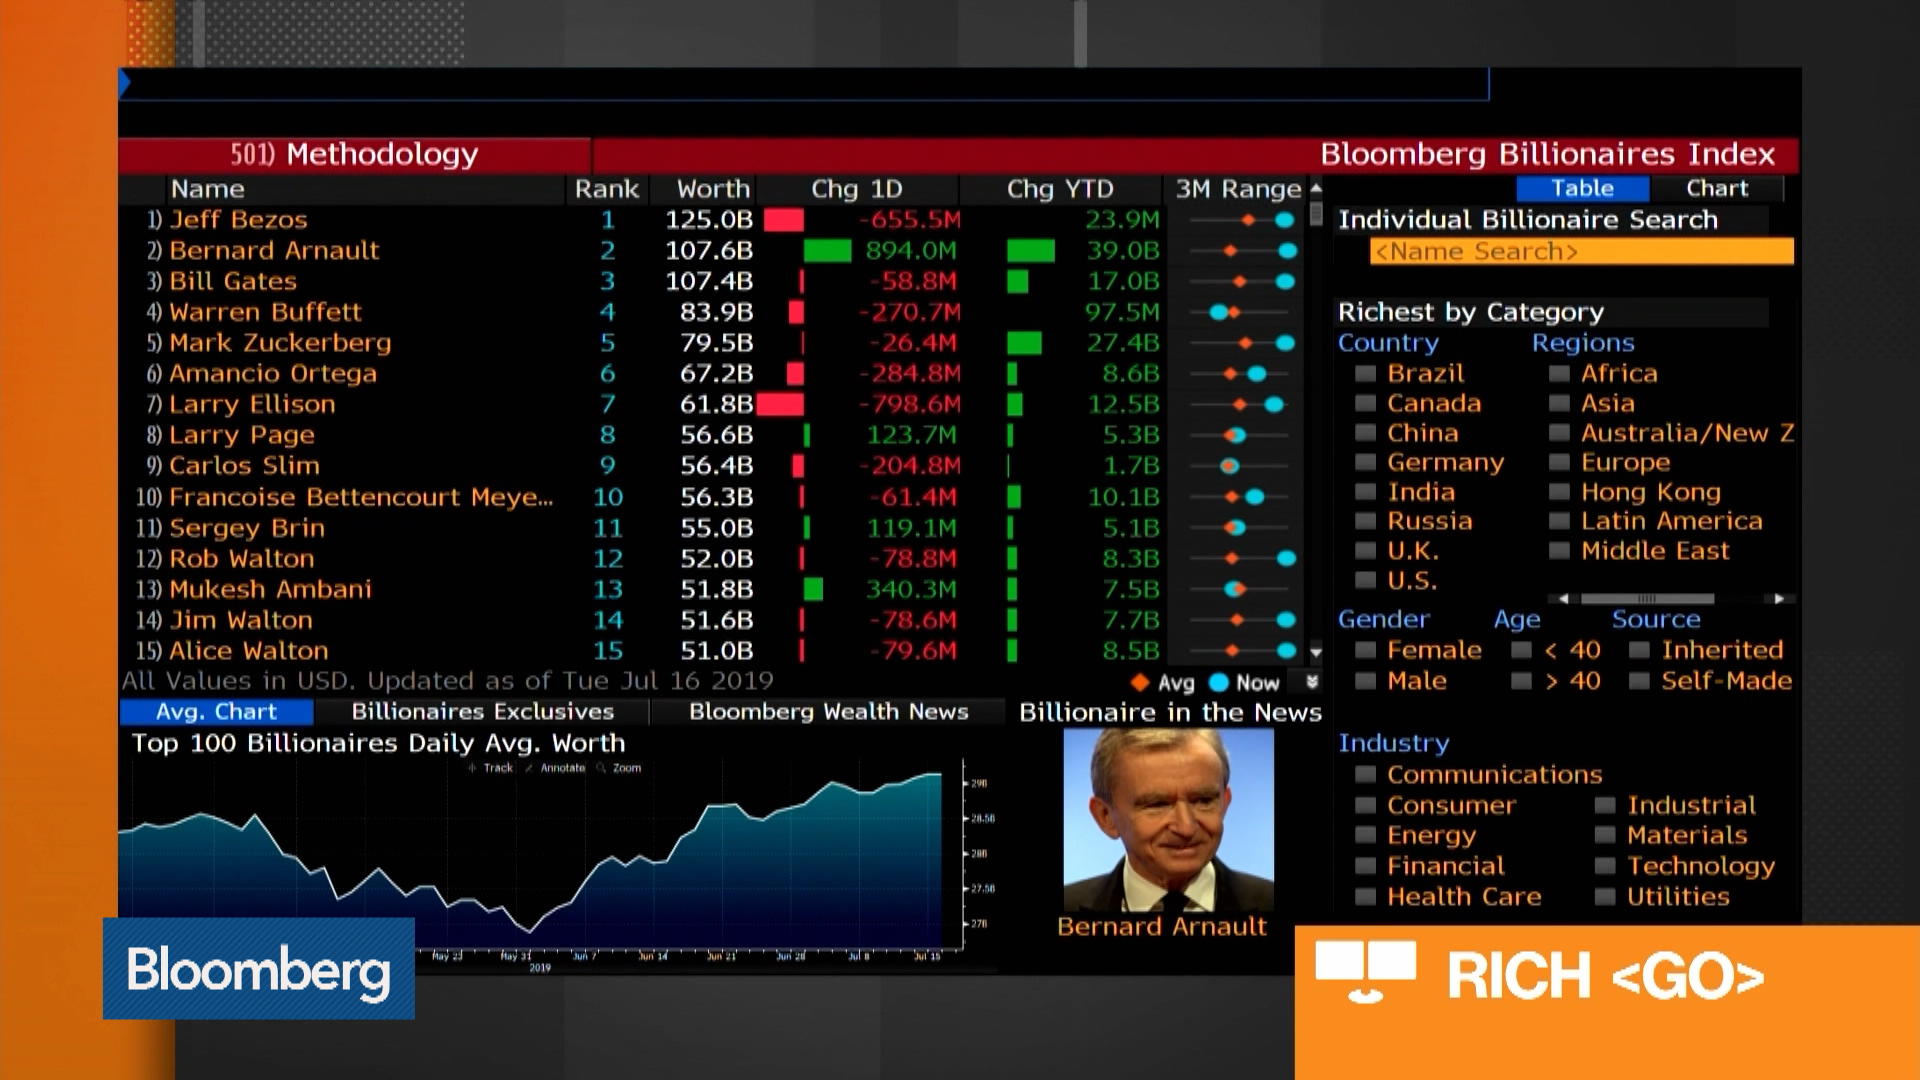This screenshot has height=1080, width=1920.
Task: Sort by the Chg 1D column header
Action: (x=856, y=189)
